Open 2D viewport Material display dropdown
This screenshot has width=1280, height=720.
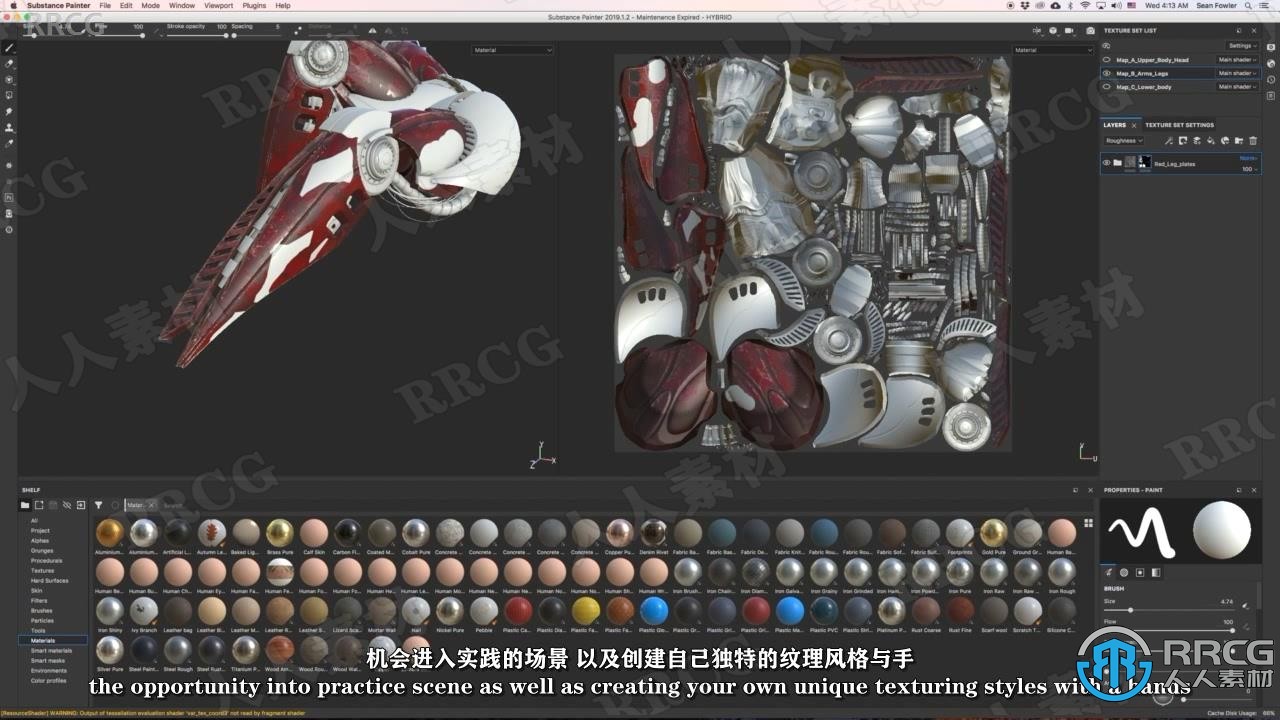coord(1054,50)
